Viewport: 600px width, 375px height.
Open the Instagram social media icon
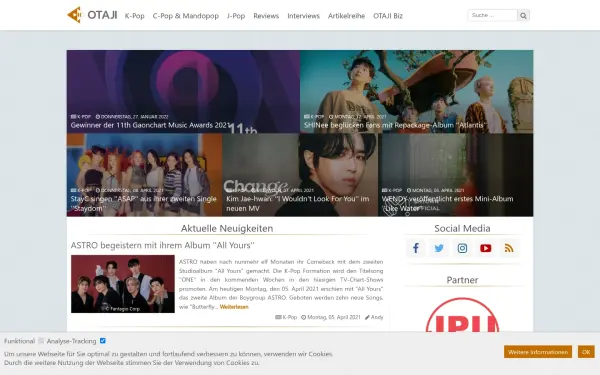click(x=462, y=248)
